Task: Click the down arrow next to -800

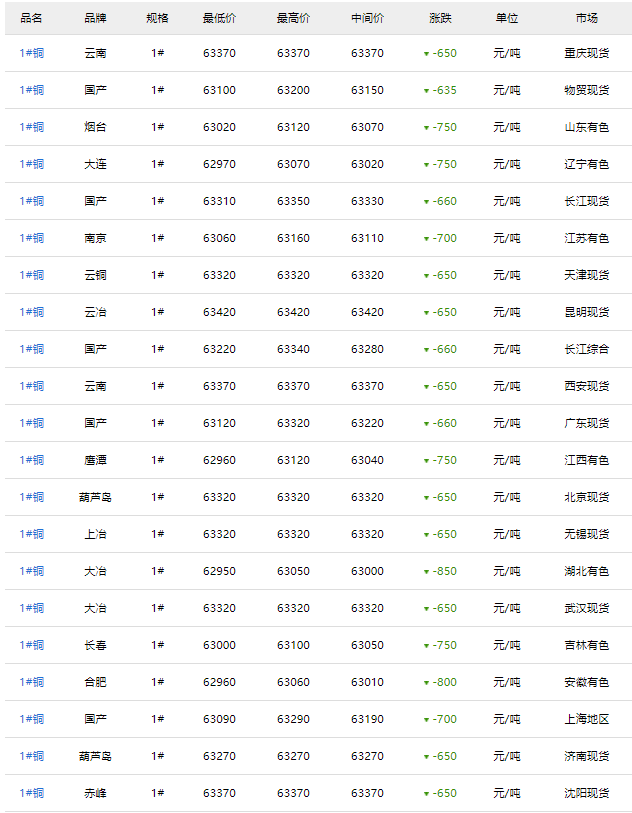Action: (426, 683)
